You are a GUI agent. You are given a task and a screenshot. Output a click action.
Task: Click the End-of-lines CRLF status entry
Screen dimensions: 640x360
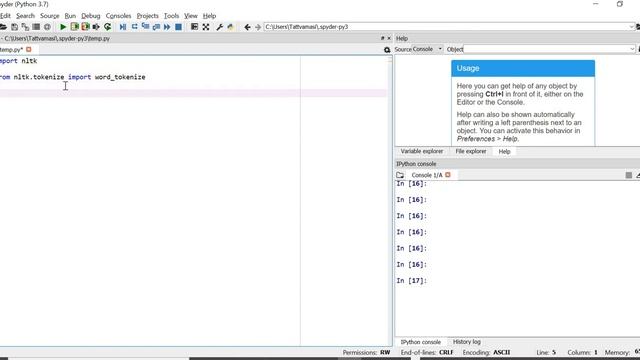[427, 353]
